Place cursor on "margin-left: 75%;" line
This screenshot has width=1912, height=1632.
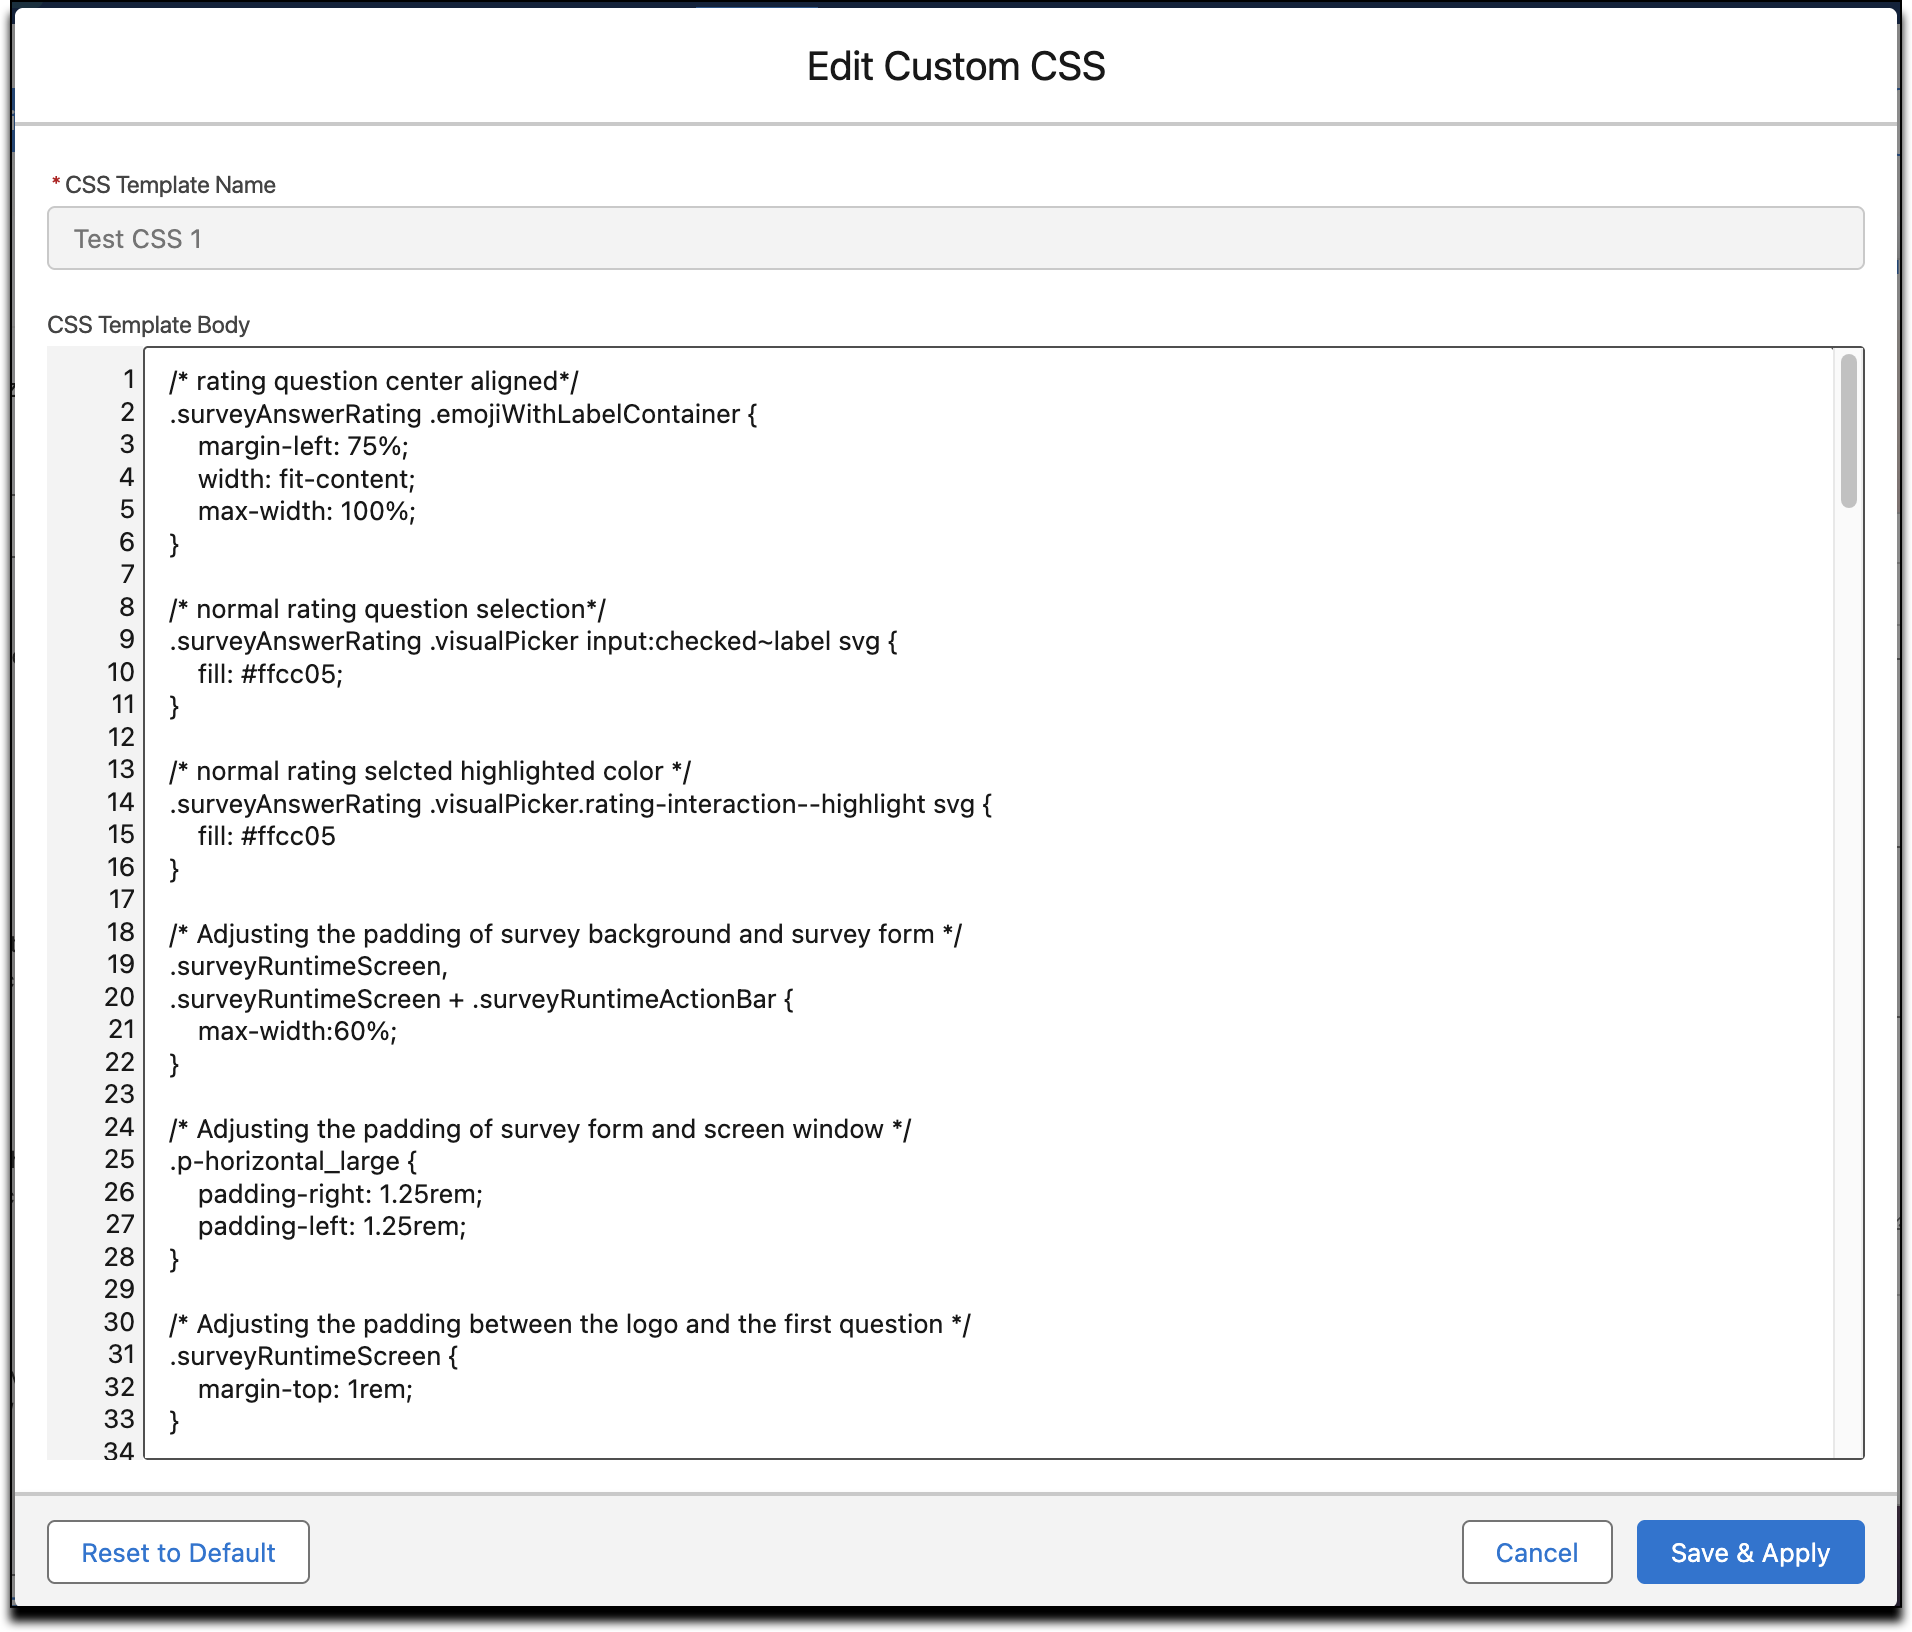tap(303, 446)
